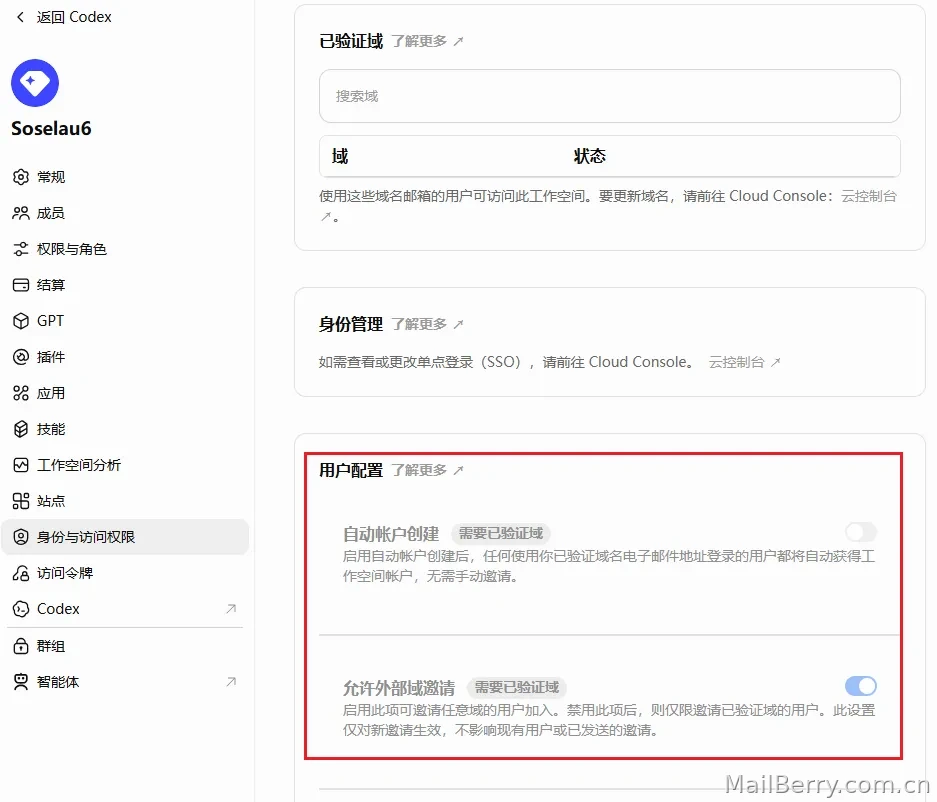
Task: Click the 结算 credit card icon
Action: pos(21,285)
